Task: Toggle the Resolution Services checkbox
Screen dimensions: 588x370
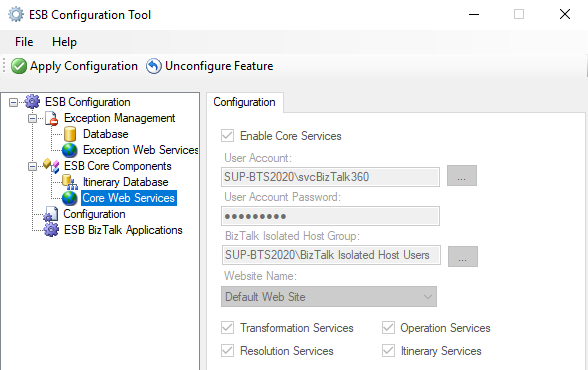Action: [x=228, y=351]
